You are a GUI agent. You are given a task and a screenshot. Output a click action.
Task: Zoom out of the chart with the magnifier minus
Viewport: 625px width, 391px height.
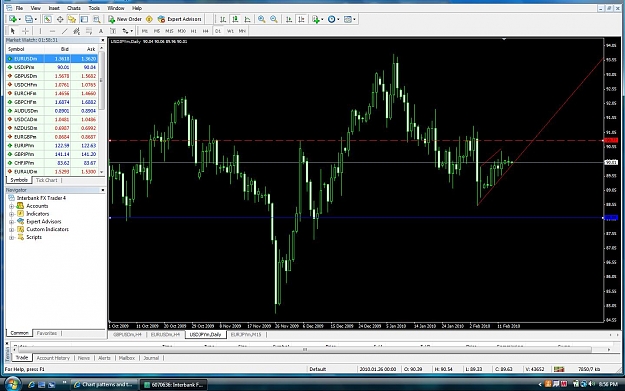[274, 19]
